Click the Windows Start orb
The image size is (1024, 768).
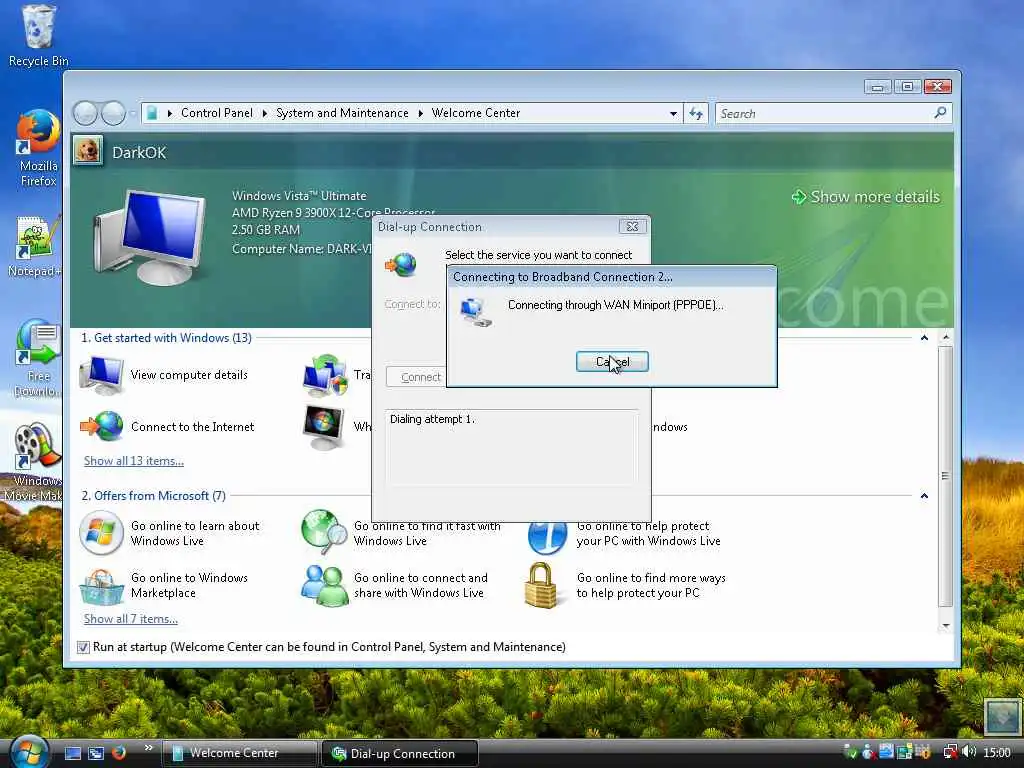(29, 751)
